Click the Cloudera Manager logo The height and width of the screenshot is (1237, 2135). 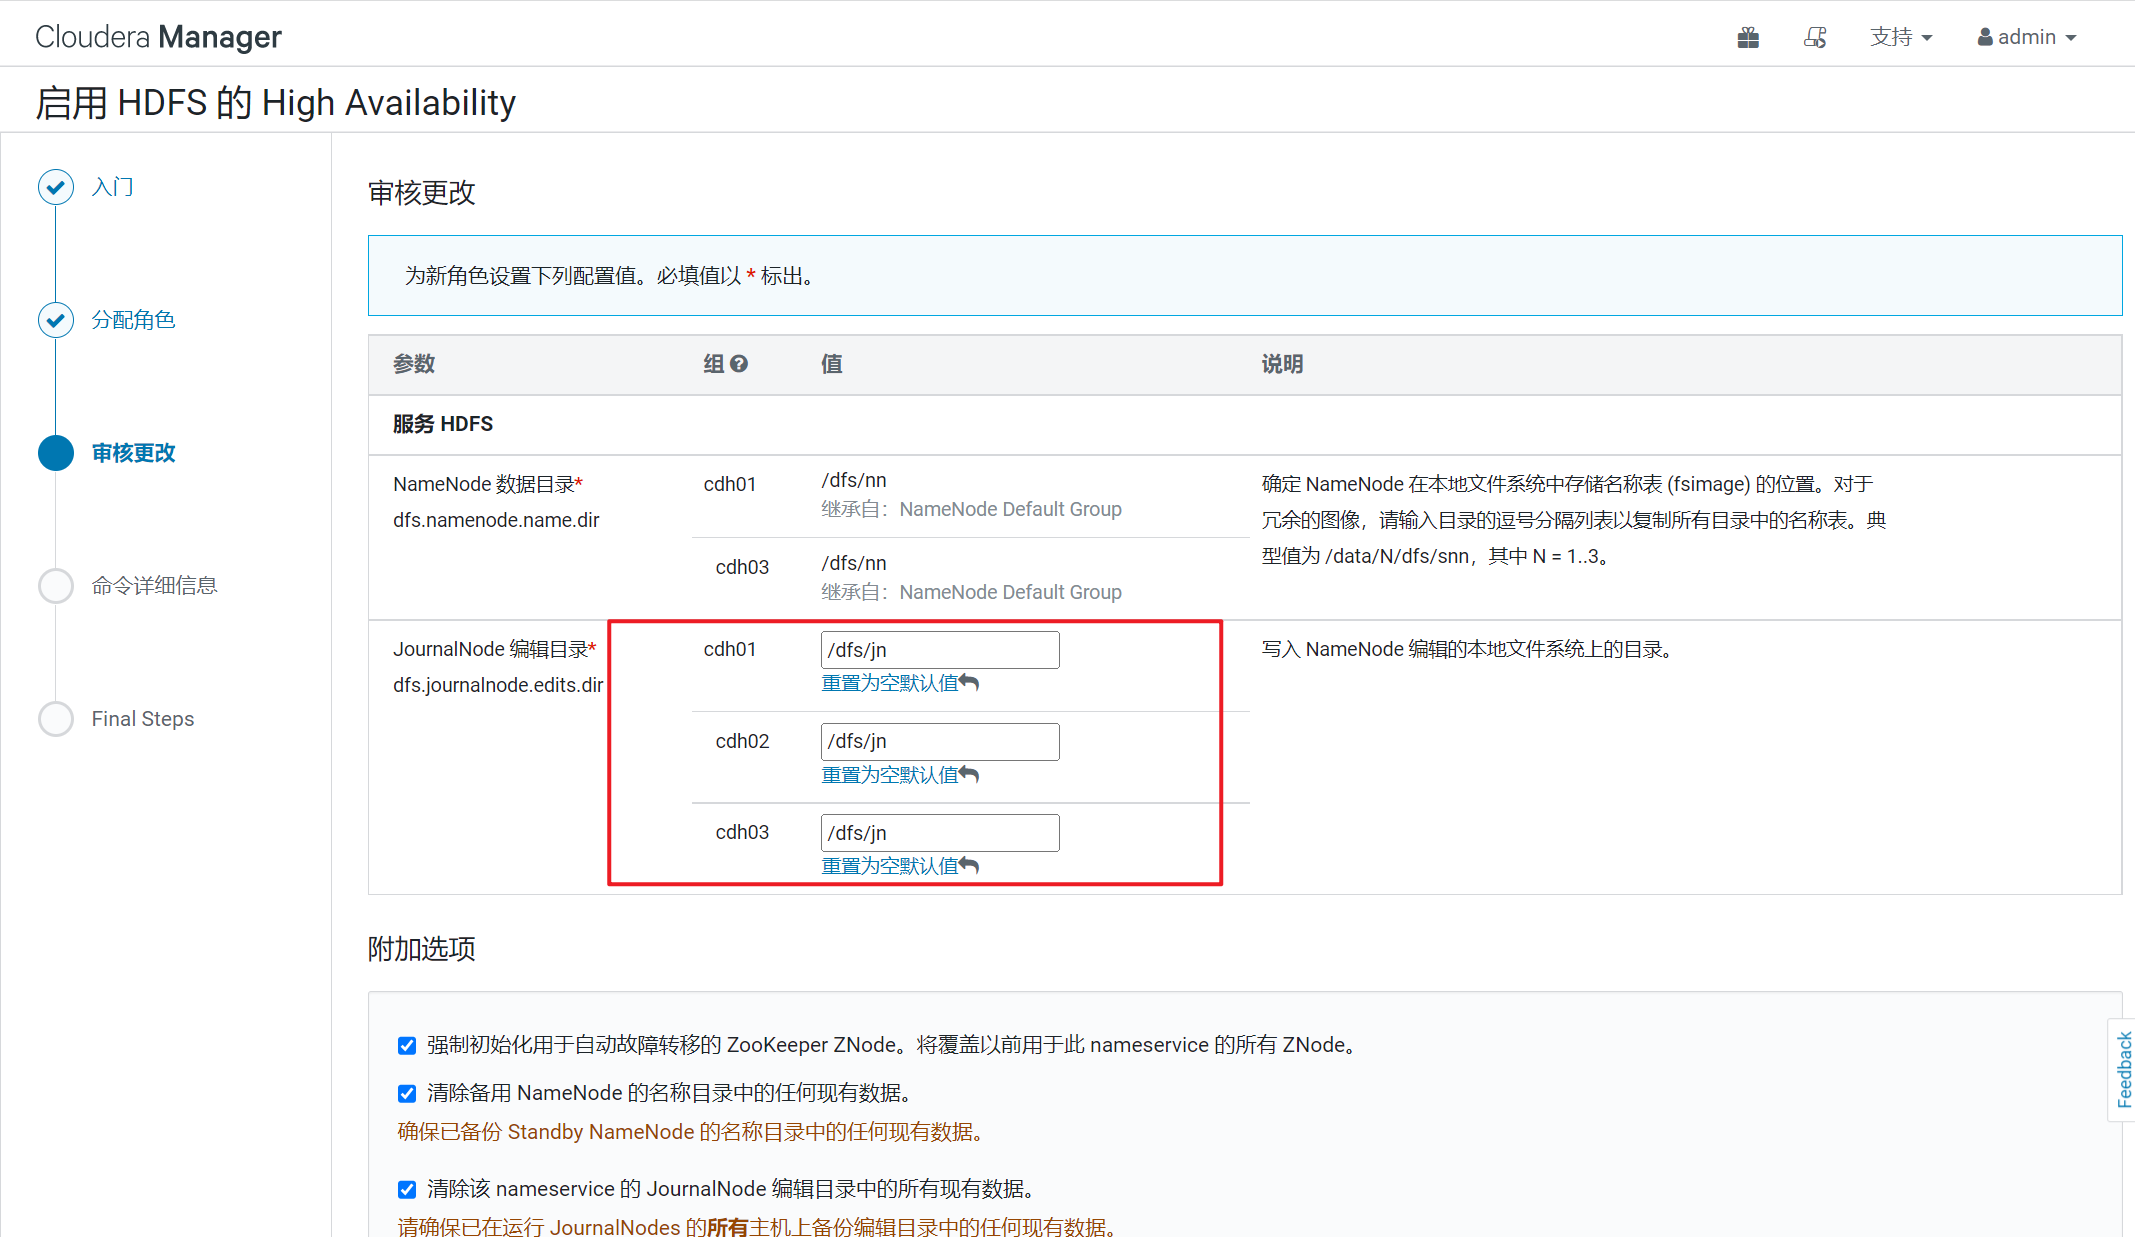click(158, 37)
